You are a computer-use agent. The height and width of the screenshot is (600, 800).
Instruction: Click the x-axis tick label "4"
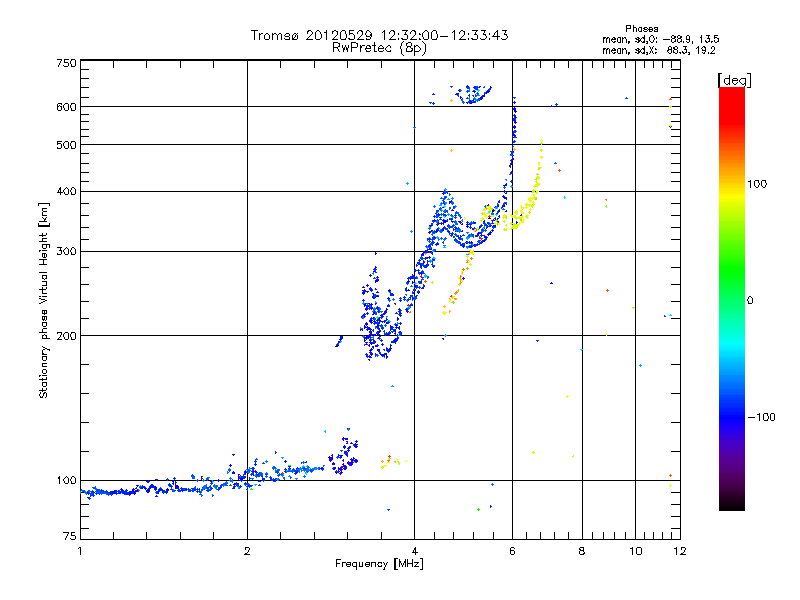[414, 551]
